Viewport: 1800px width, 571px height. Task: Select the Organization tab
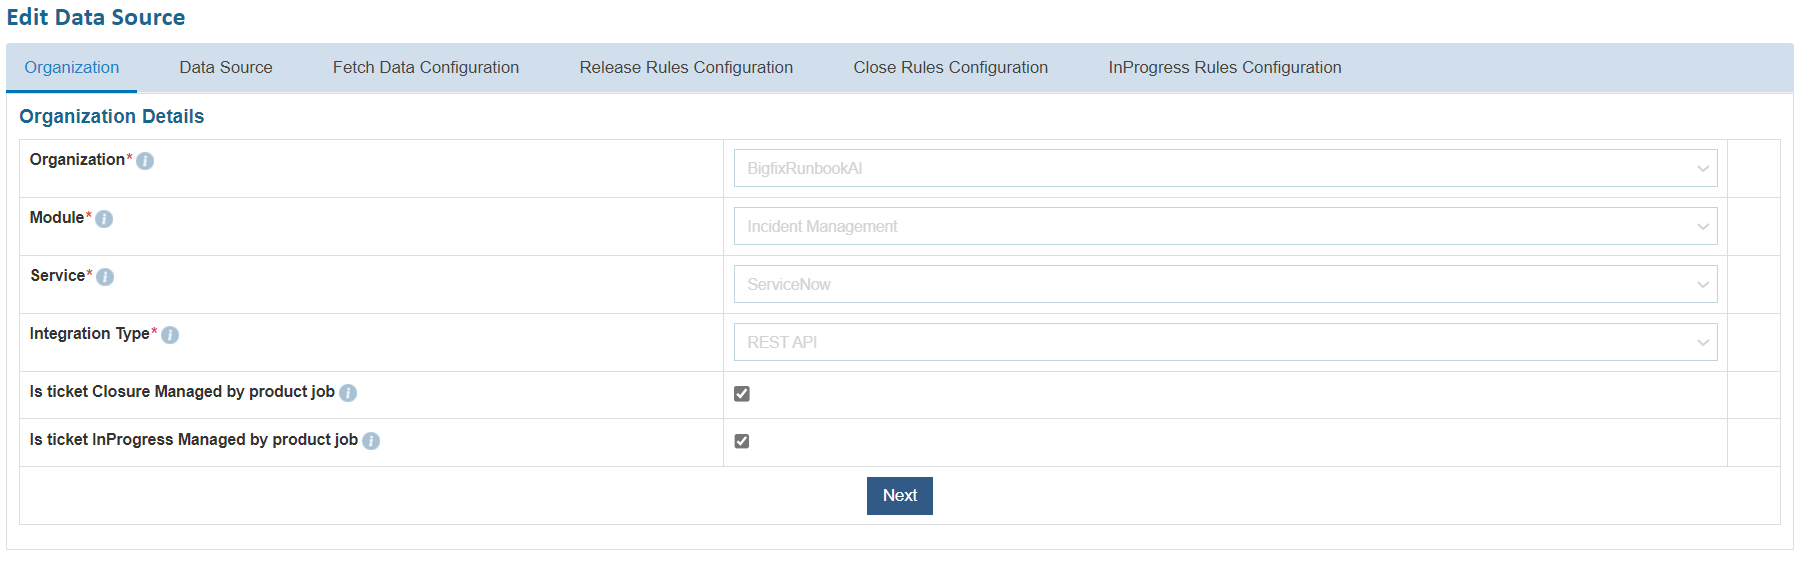click(x=72, y=68)
